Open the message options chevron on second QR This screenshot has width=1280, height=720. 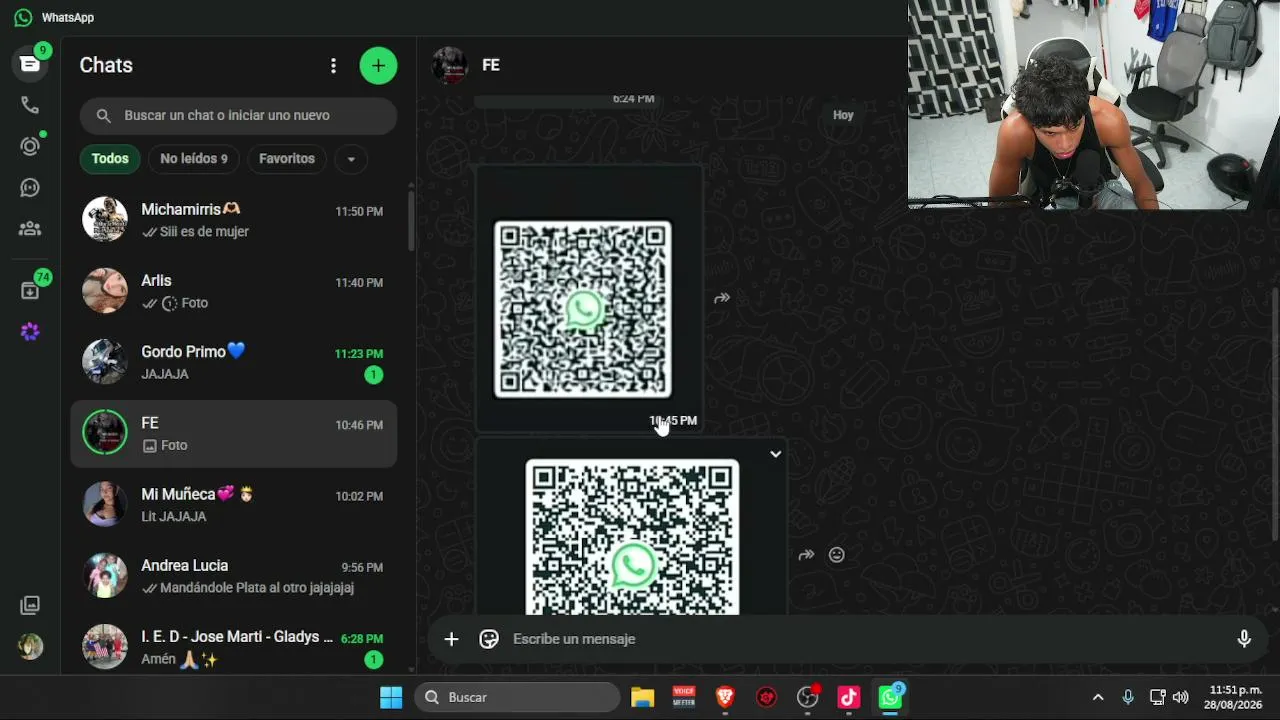[x=775, y=454]
